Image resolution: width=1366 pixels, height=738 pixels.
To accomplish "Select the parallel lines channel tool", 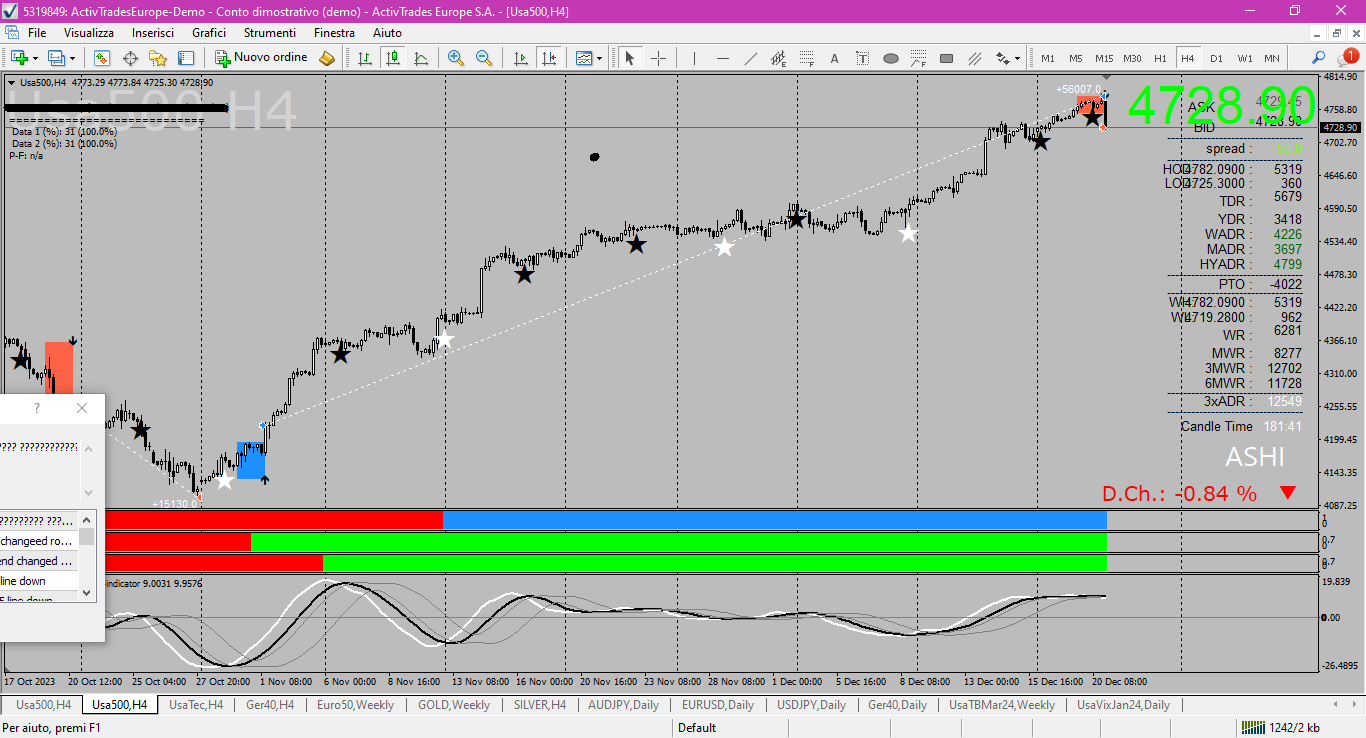I will click(975, 58).
